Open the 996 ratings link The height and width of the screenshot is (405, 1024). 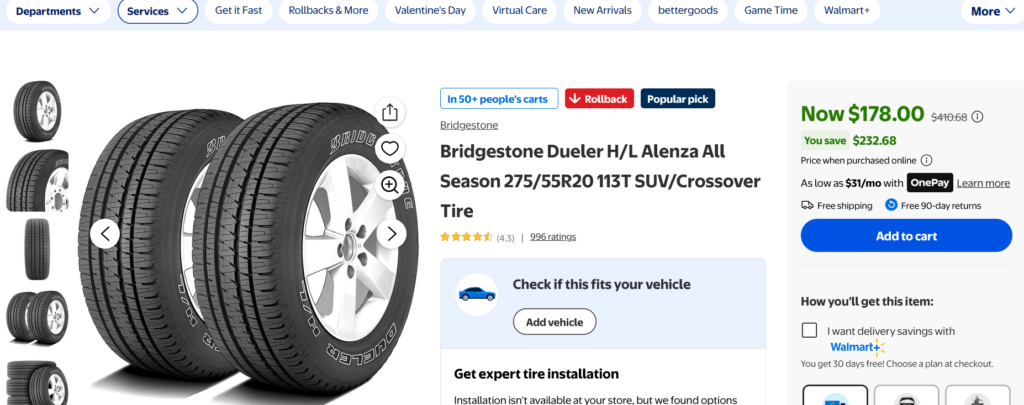point(553,237)
